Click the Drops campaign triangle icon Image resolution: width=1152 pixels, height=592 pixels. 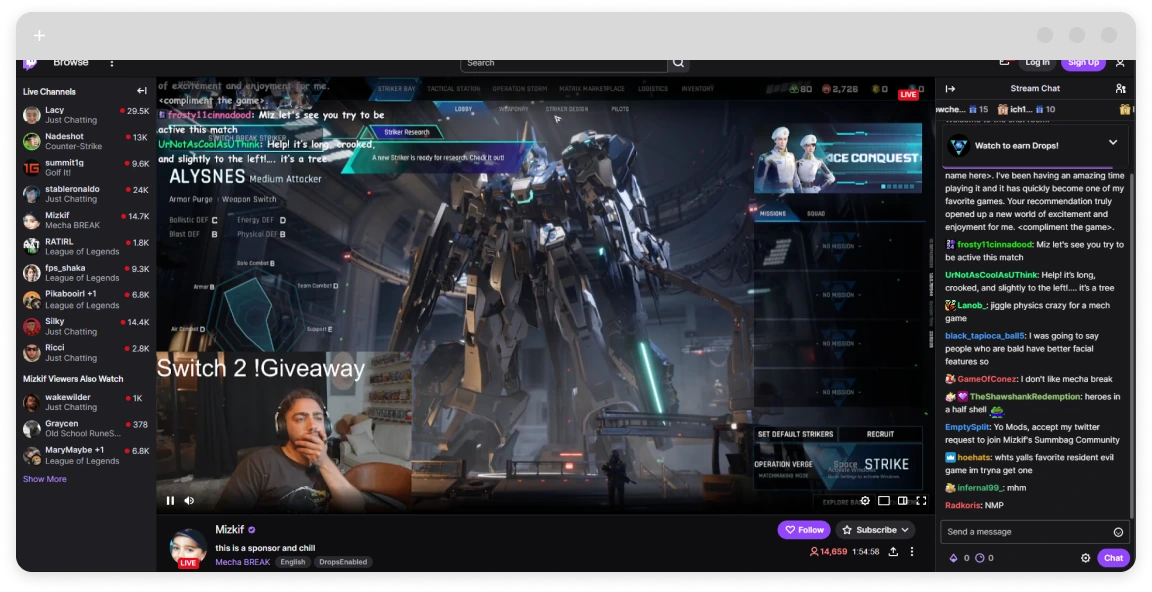(x=958, y=145)
